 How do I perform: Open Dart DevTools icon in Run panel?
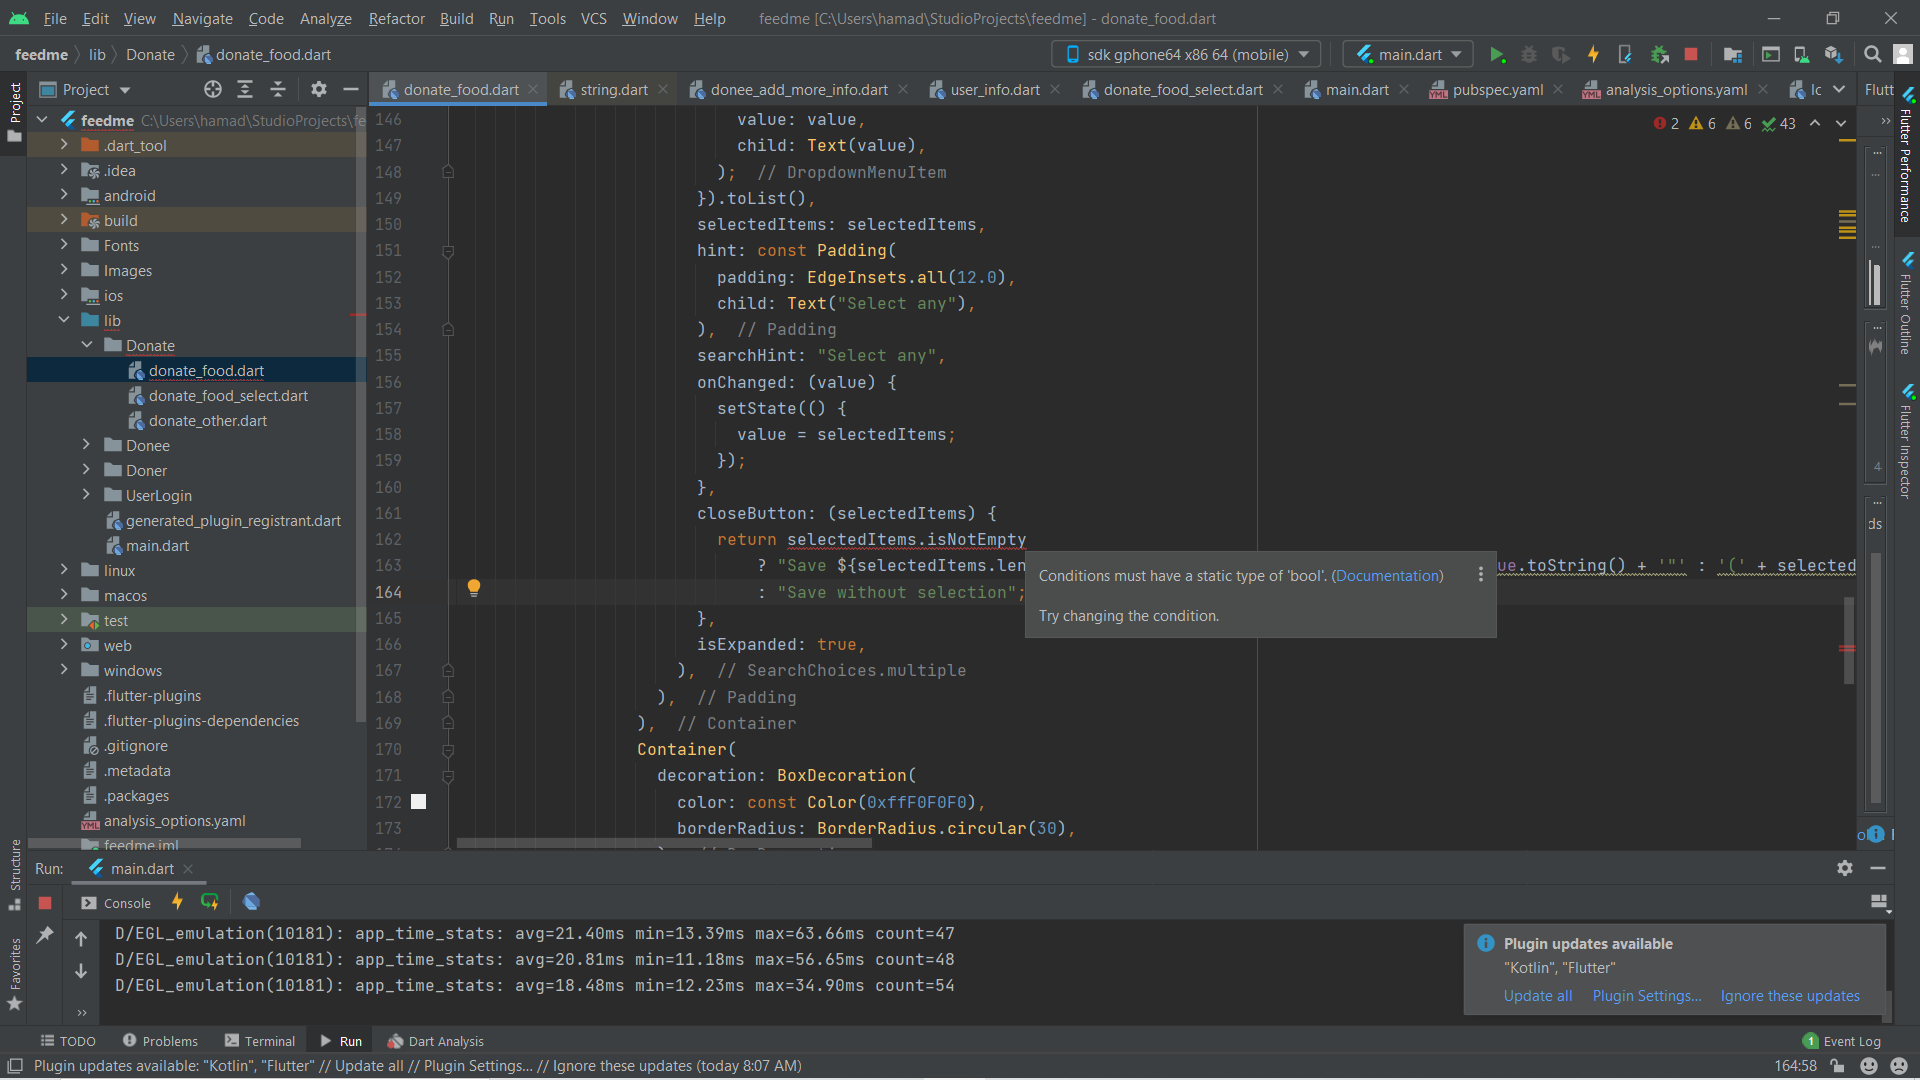pyautogui.click(x=251, y=902)
